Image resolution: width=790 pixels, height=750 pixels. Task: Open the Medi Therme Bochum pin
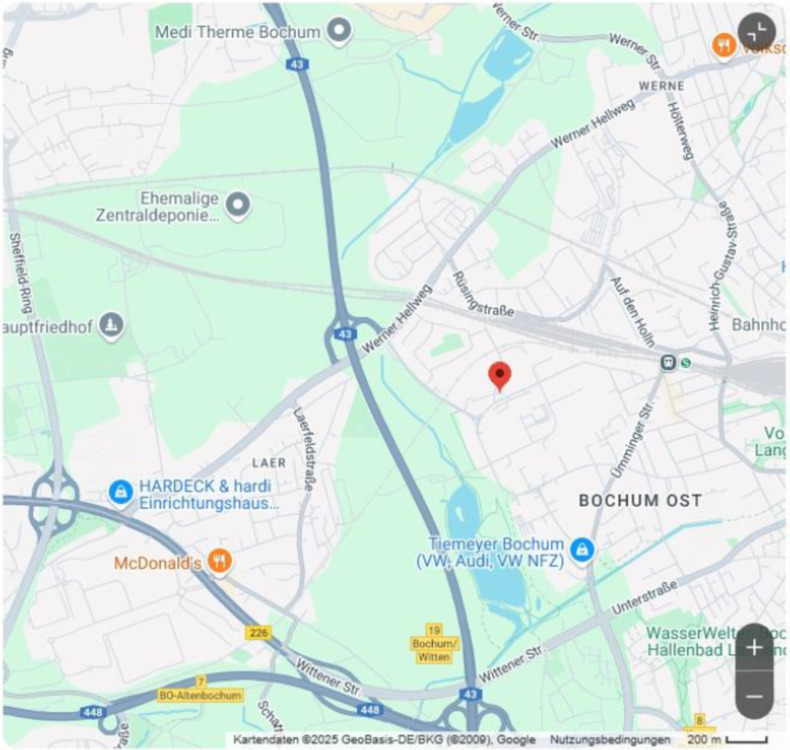[x=339, y=31]
